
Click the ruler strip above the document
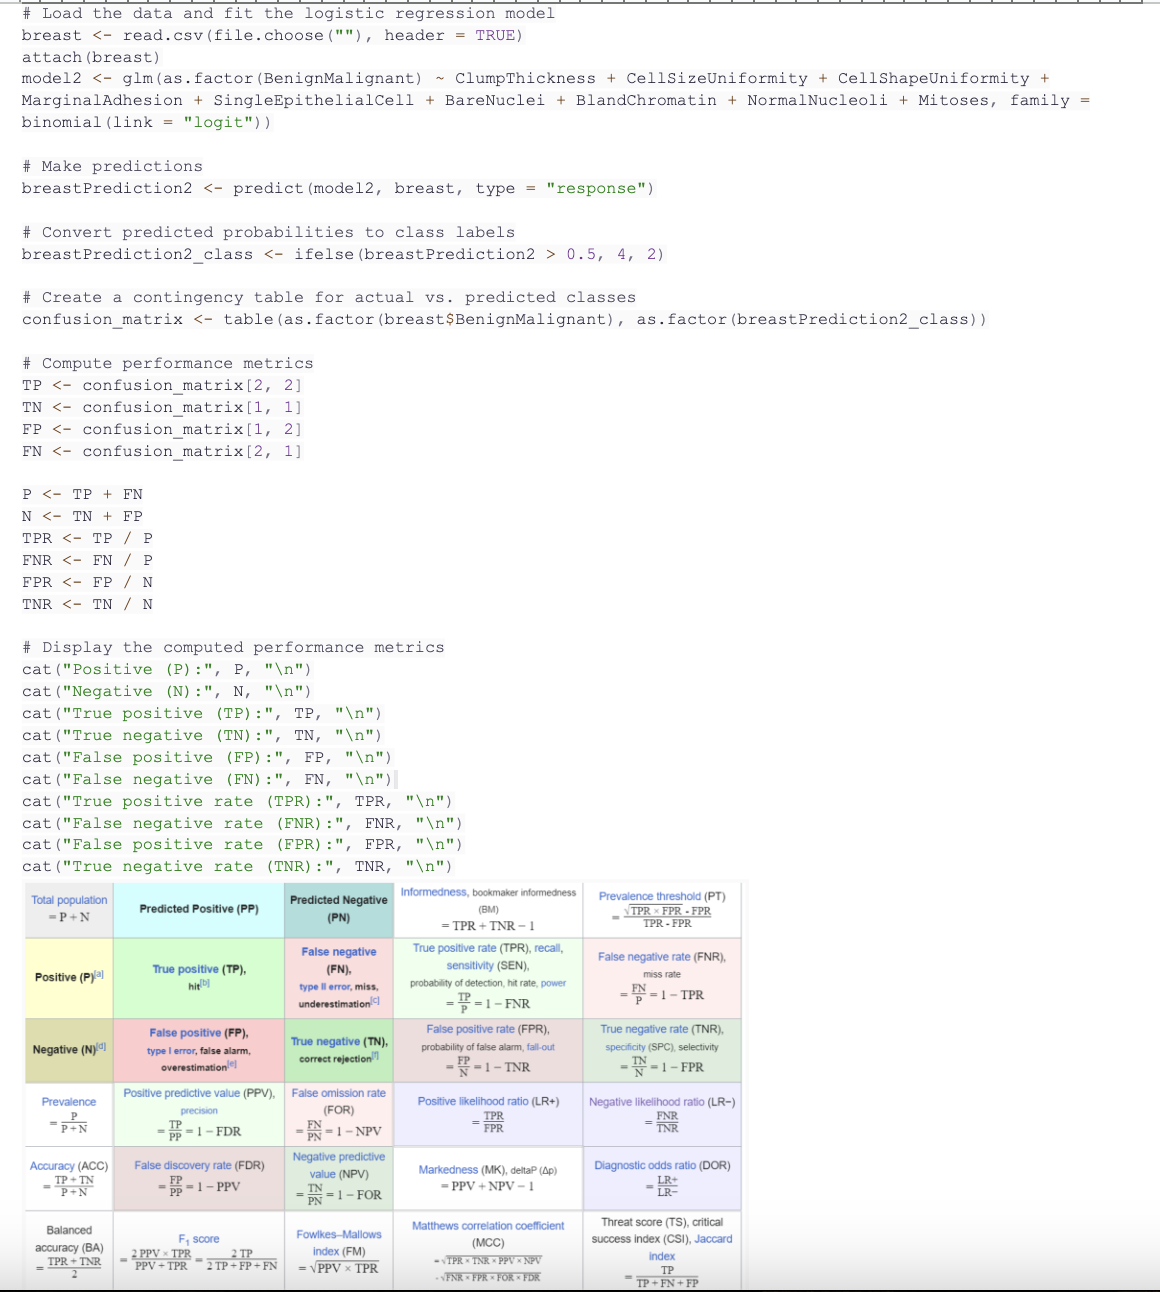580,3
